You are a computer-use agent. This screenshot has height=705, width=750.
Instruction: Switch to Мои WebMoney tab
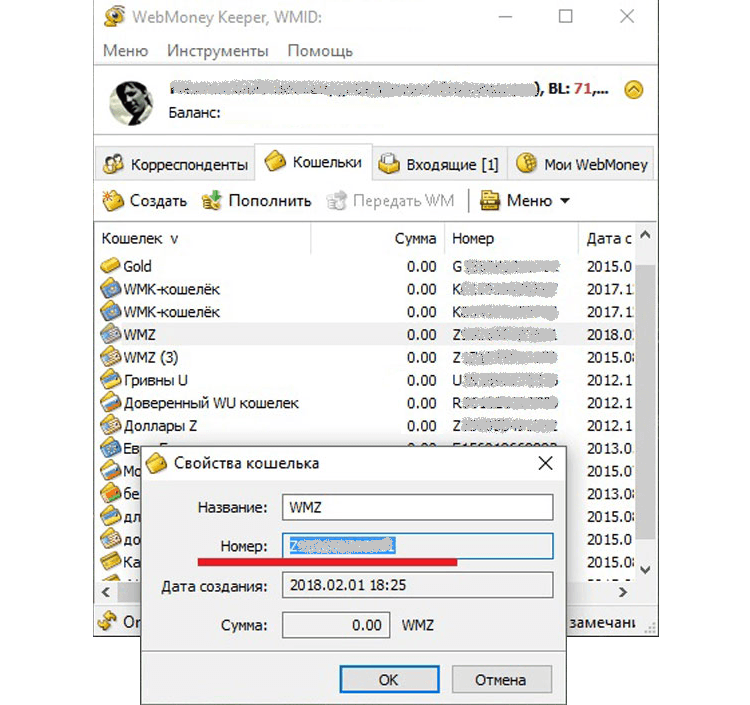581,164
